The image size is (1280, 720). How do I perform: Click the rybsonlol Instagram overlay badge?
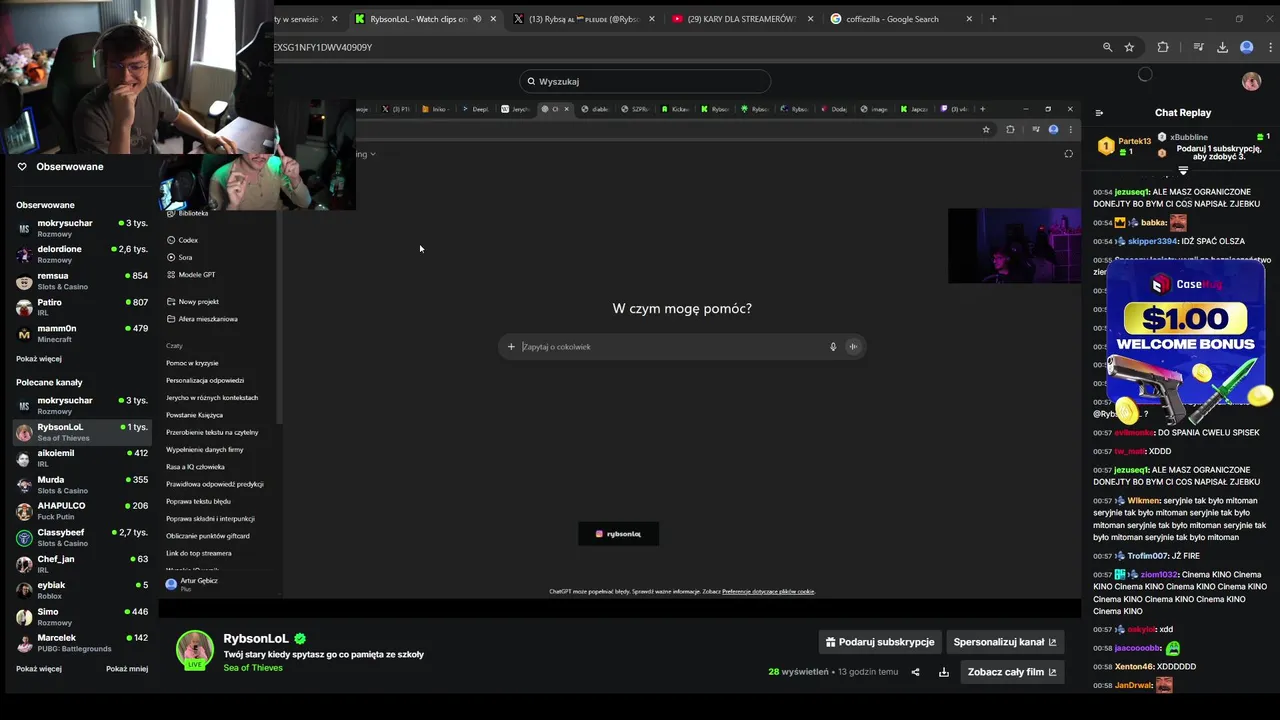click(x=618, y=534)
